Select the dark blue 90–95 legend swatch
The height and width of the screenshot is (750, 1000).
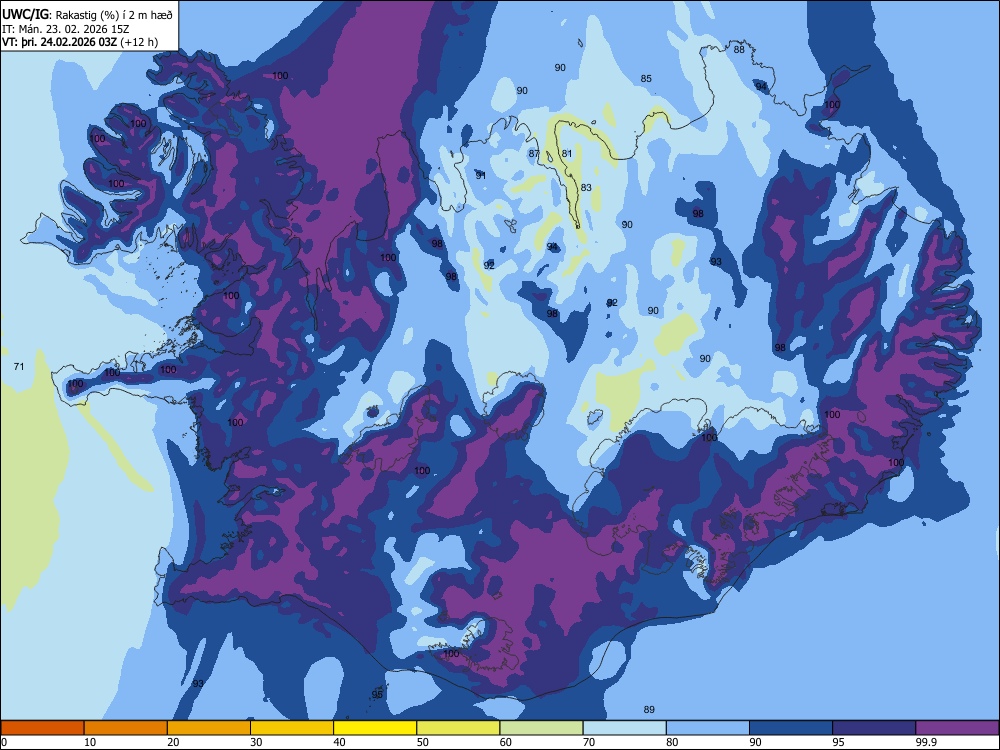coord(791,728)
